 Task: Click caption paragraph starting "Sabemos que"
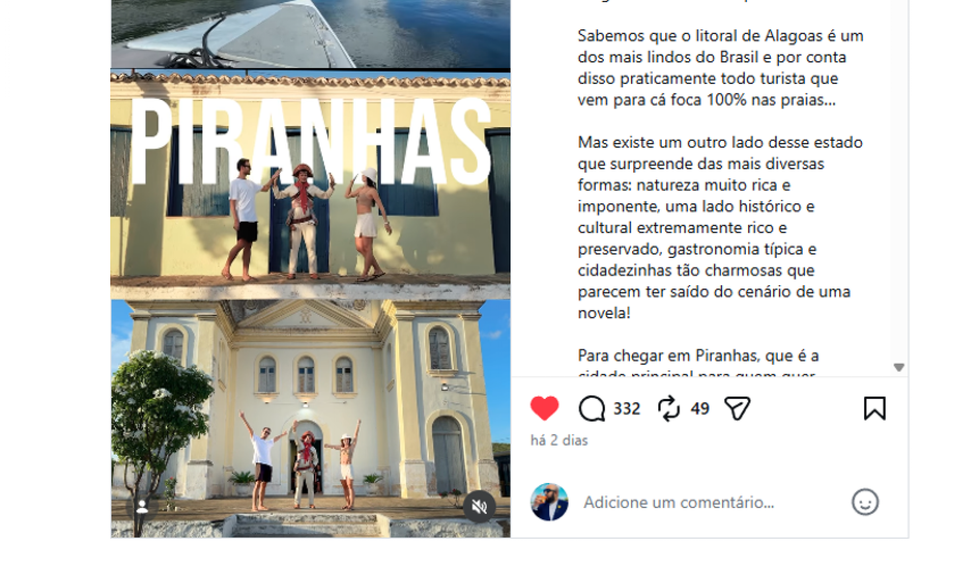[x=720, y=67]
